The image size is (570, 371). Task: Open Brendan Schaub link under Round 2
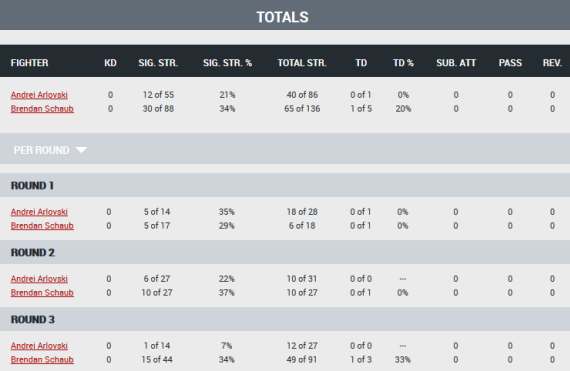click(42, 293)
